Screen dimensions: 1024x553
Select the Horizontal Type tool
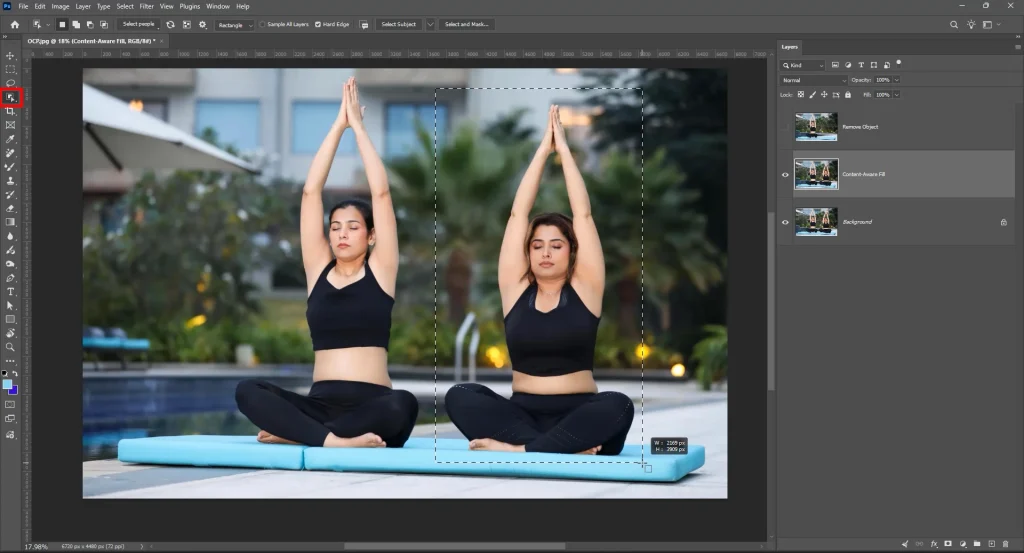(x=10, y=292)
